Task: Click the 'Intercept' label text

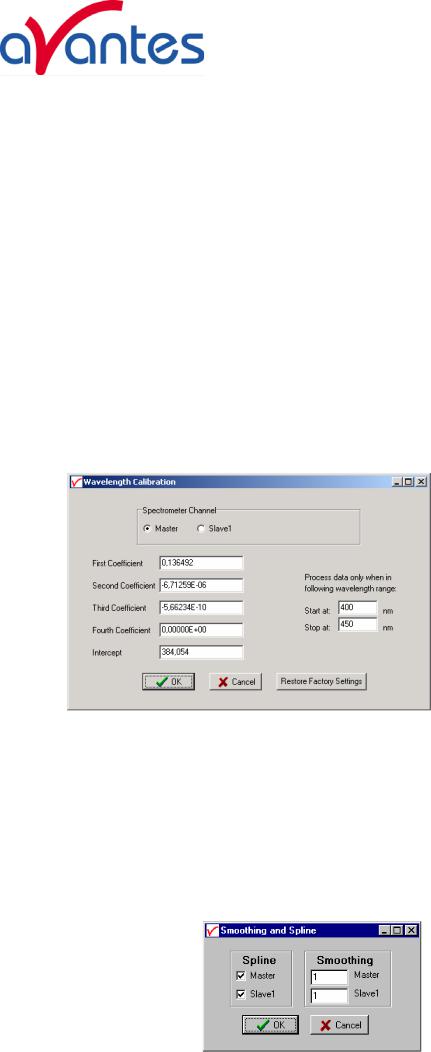Action: click(105, 652)
